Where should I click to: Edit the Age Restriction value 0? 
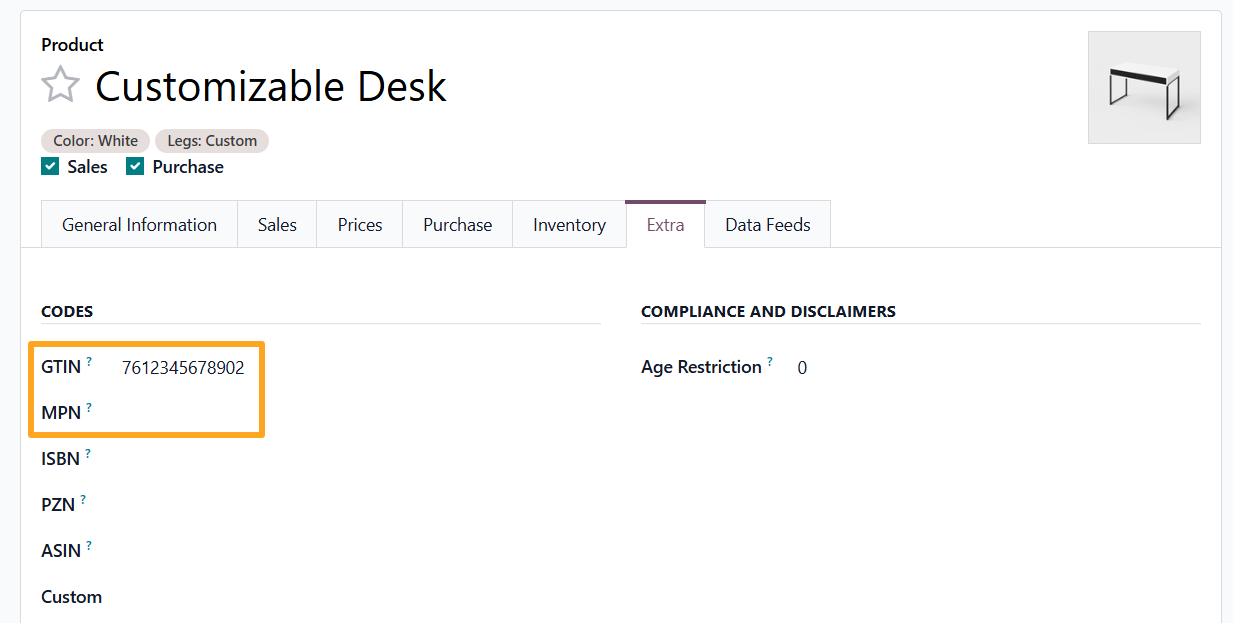coord(802,368)
